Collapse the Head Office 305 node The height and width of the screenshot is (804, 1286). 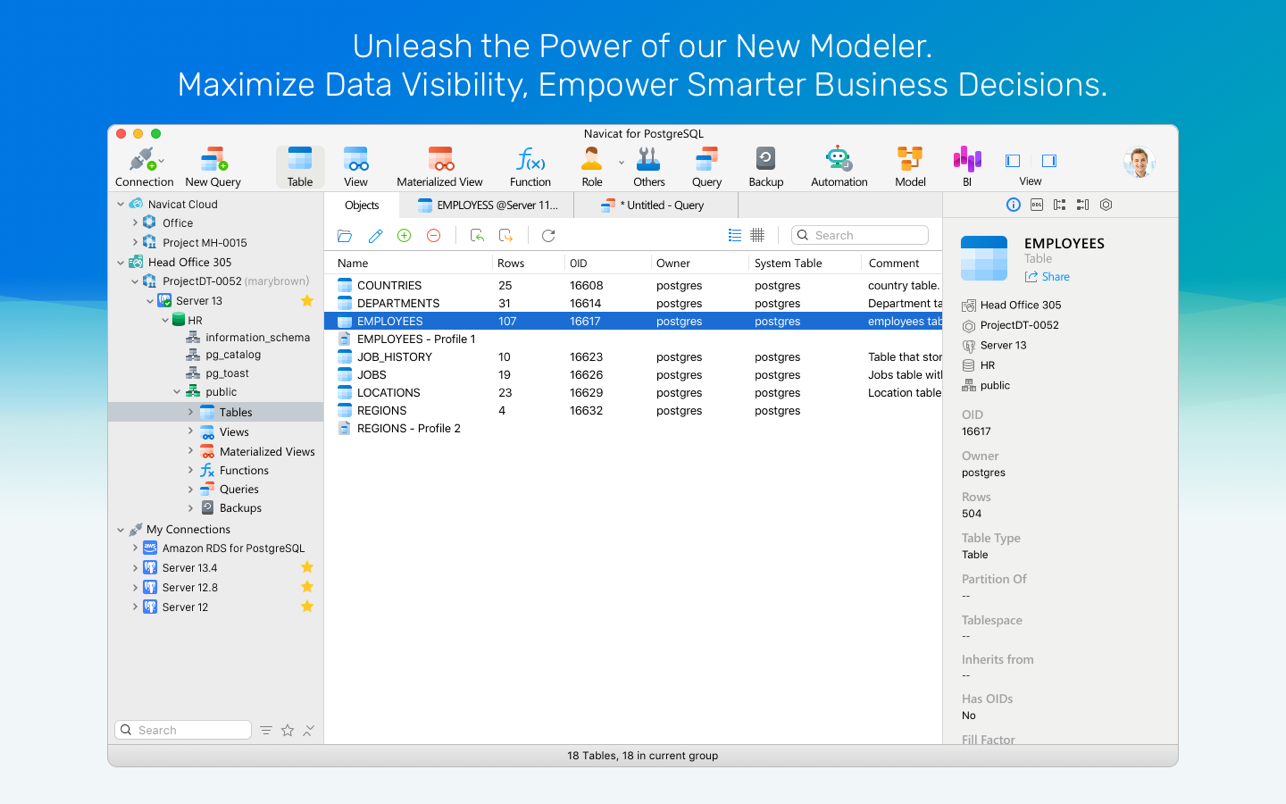tap(121, 262)
